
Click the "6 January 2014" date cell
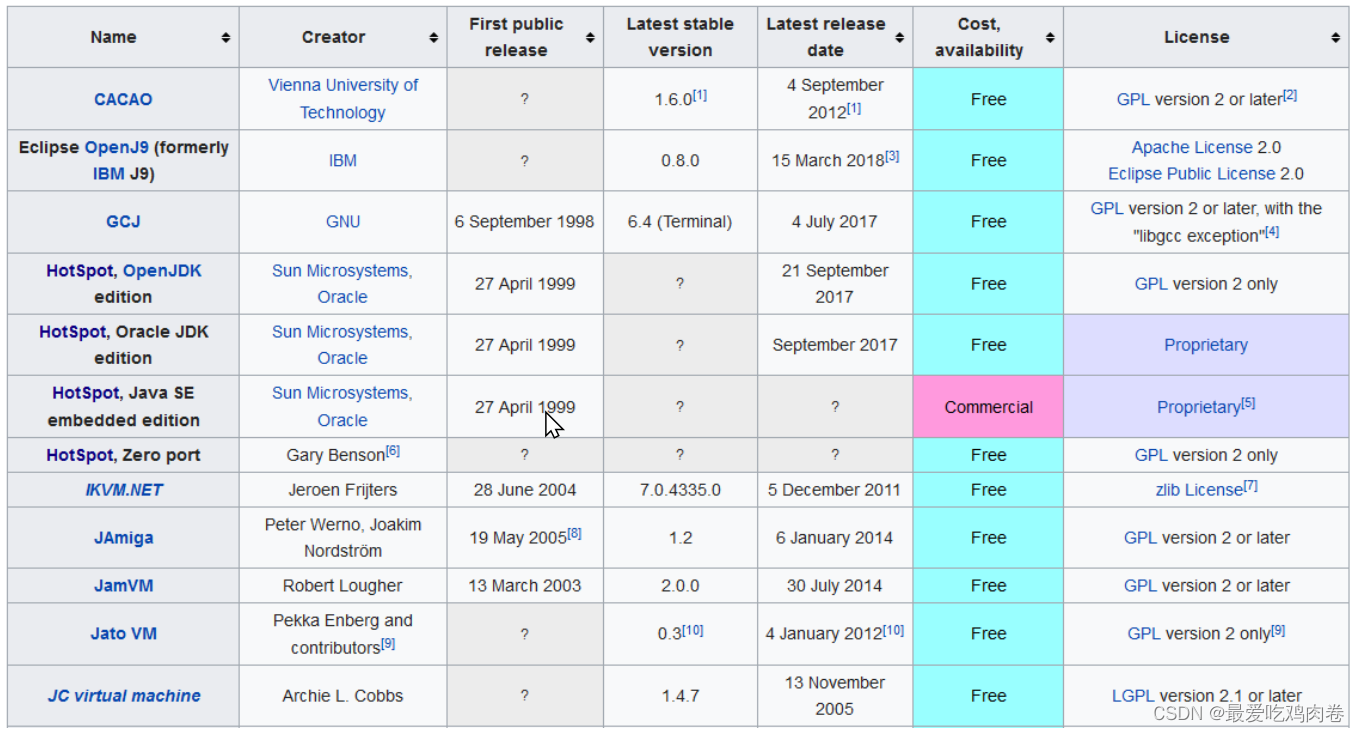(x=835, y=538)
